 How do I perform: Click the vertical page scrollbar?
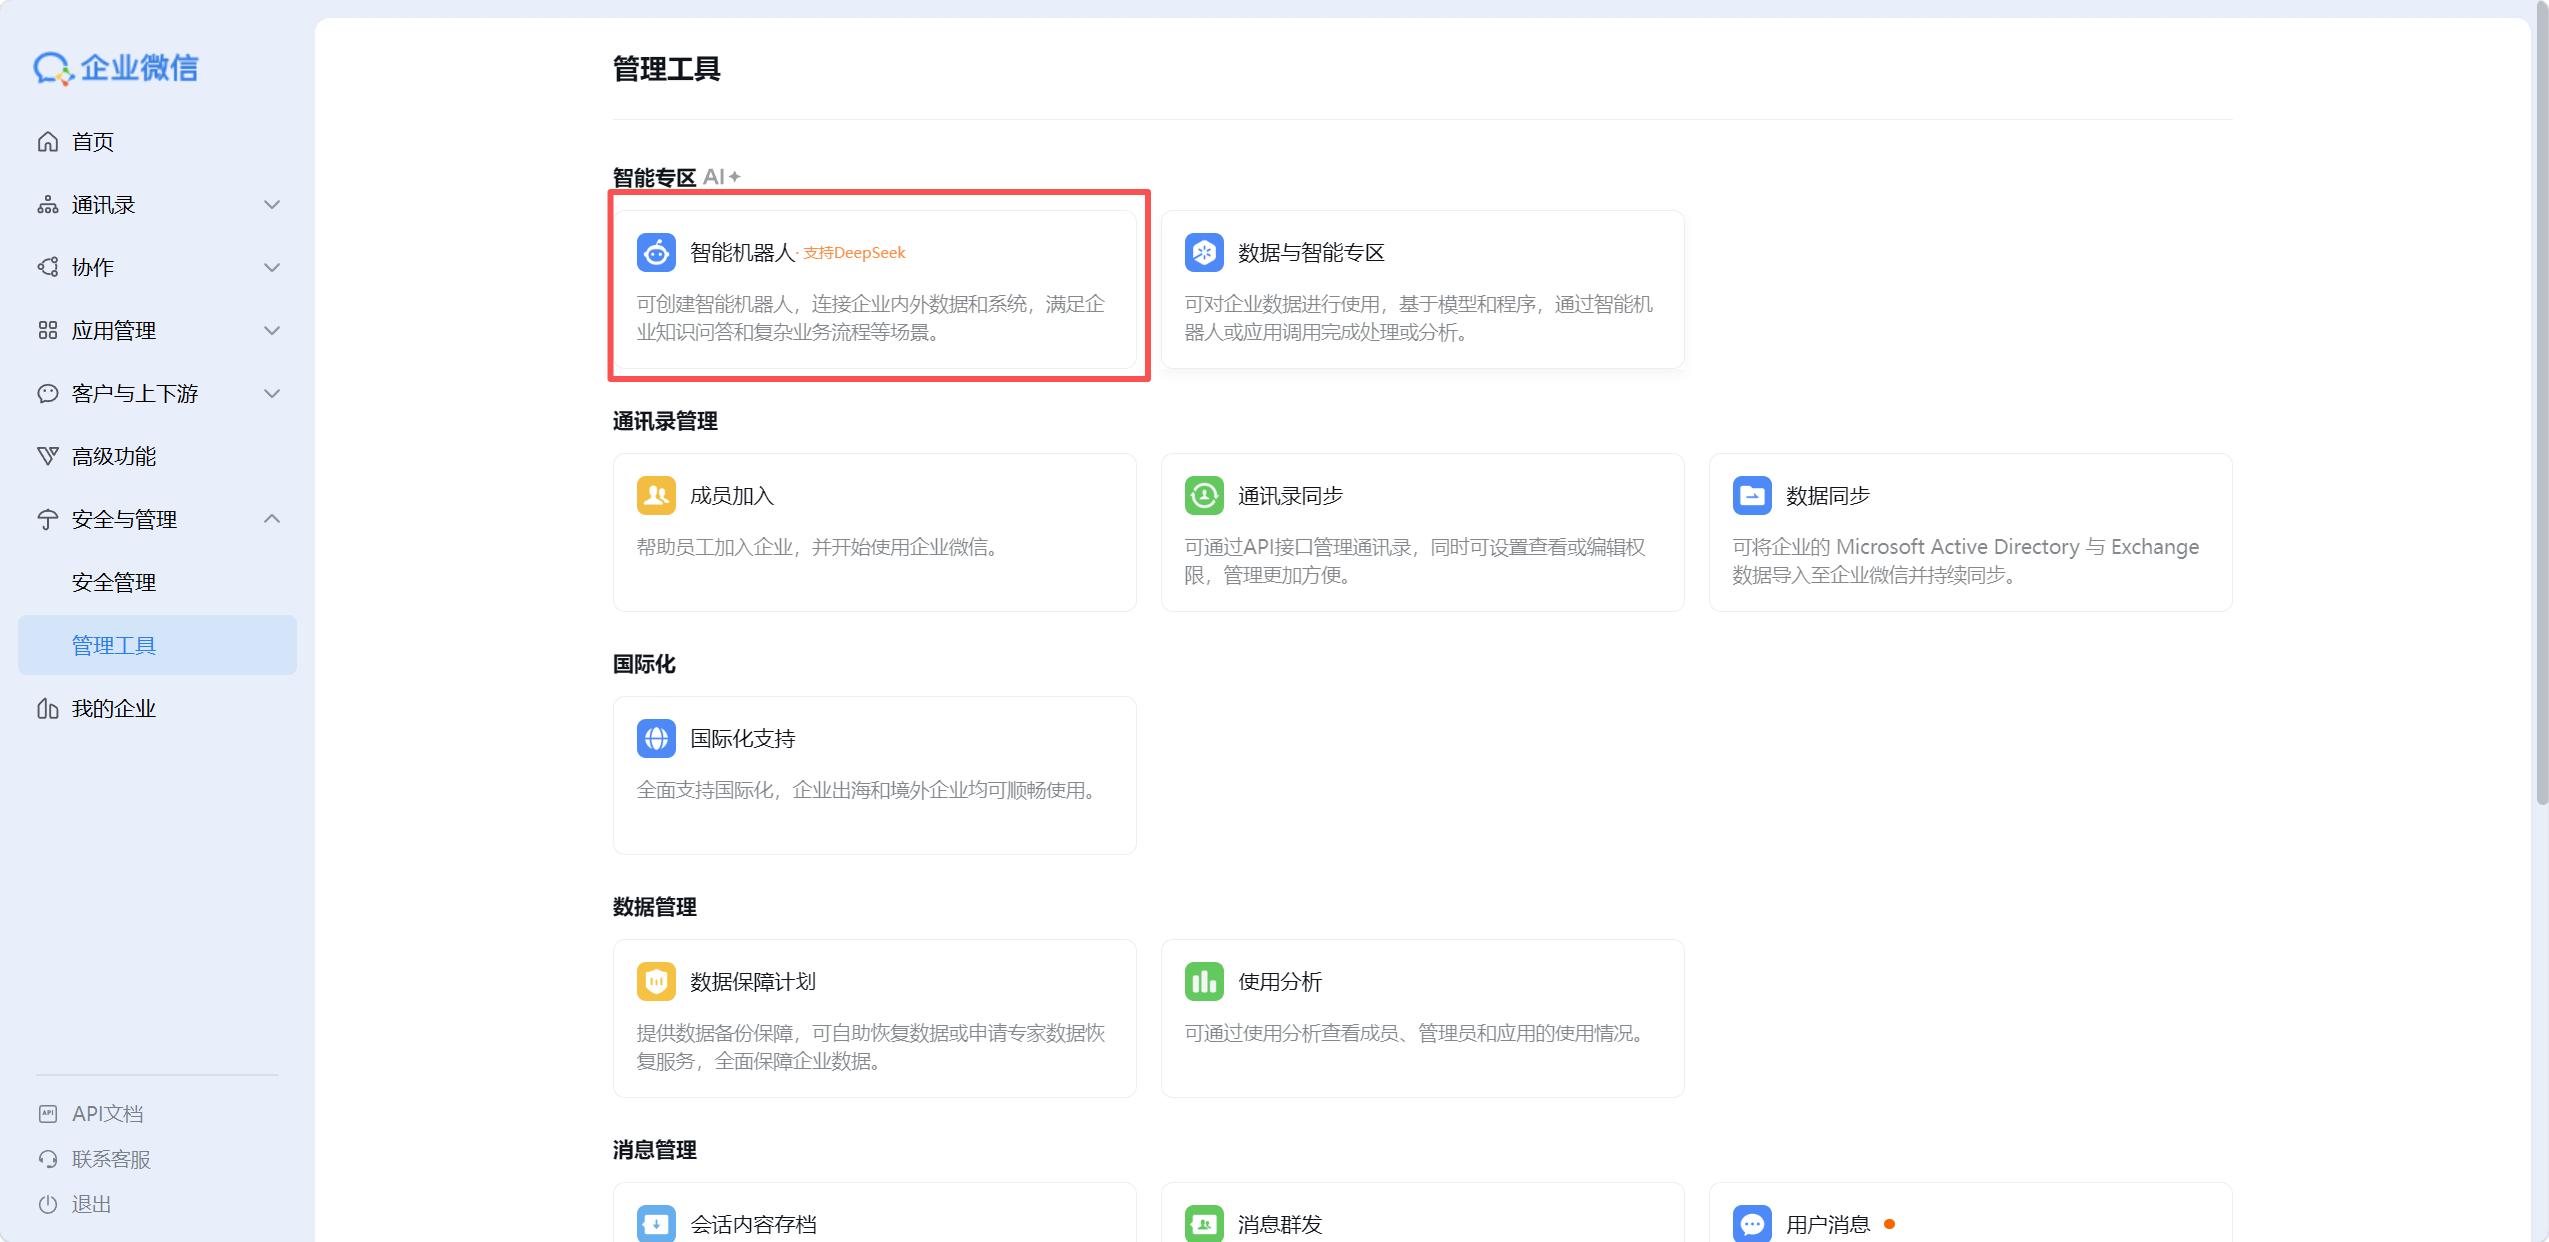coord(2541,400)
